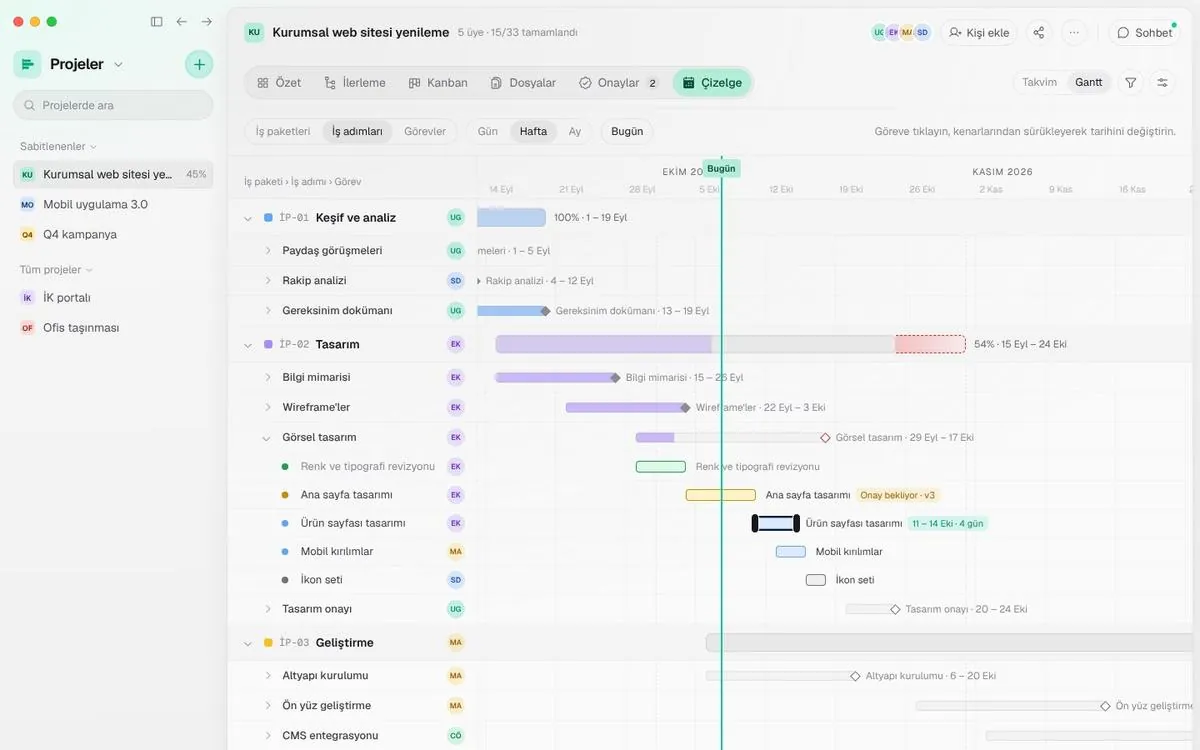
Task: Open the Sohbet chat button
Action: [x=1144, y=32]
